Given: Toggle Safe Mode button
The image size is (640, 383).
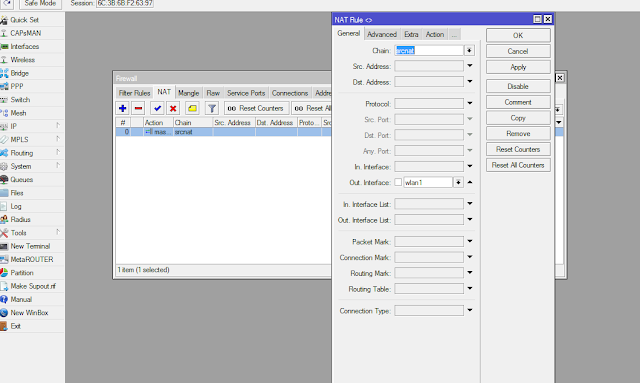Looking at the screenshot, I should pos(40,4).
